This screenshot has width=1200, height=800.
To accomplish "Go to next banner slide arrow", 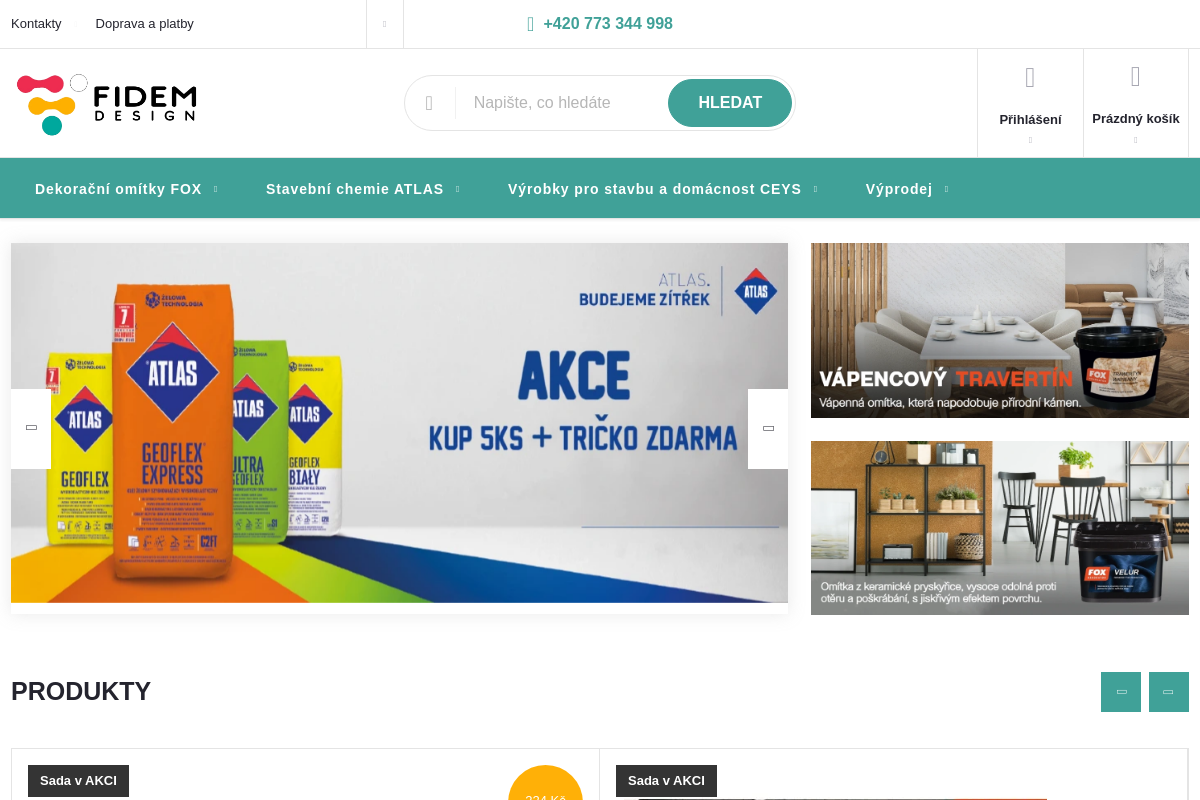I will [768, 429].
